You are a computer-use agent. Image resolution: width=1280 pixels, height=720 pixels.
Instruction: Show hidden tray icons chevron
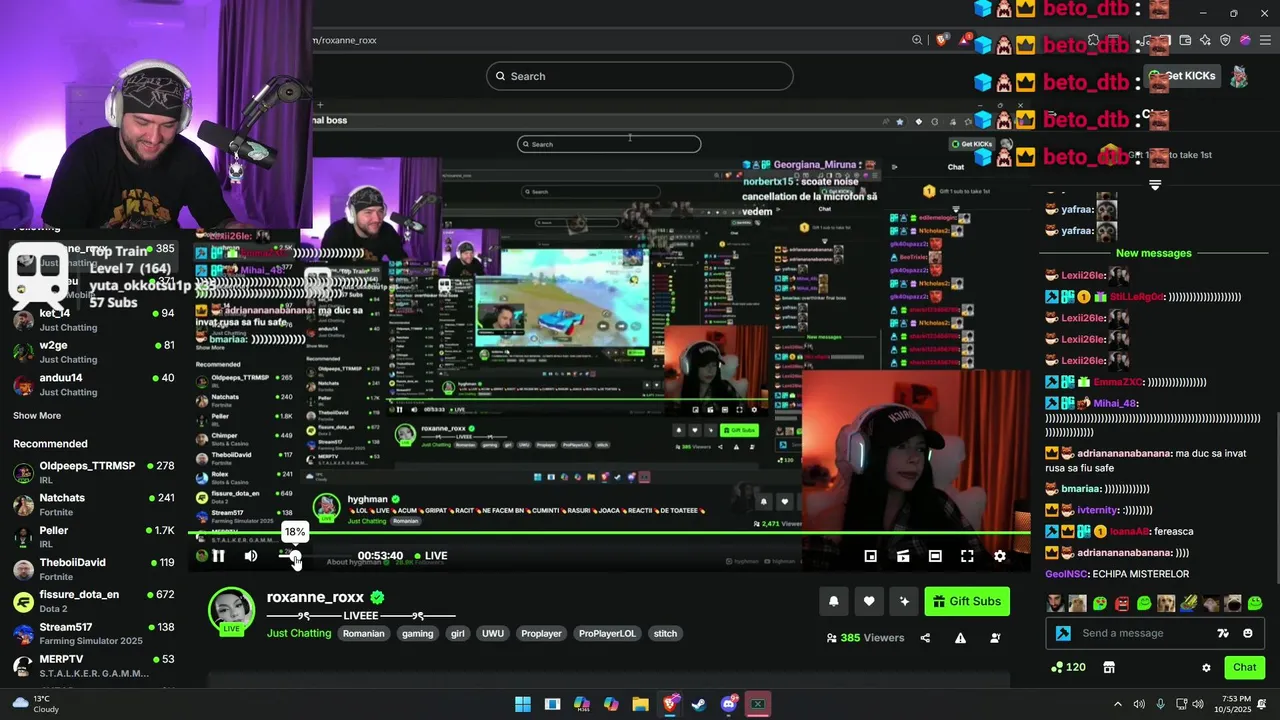1118,704
